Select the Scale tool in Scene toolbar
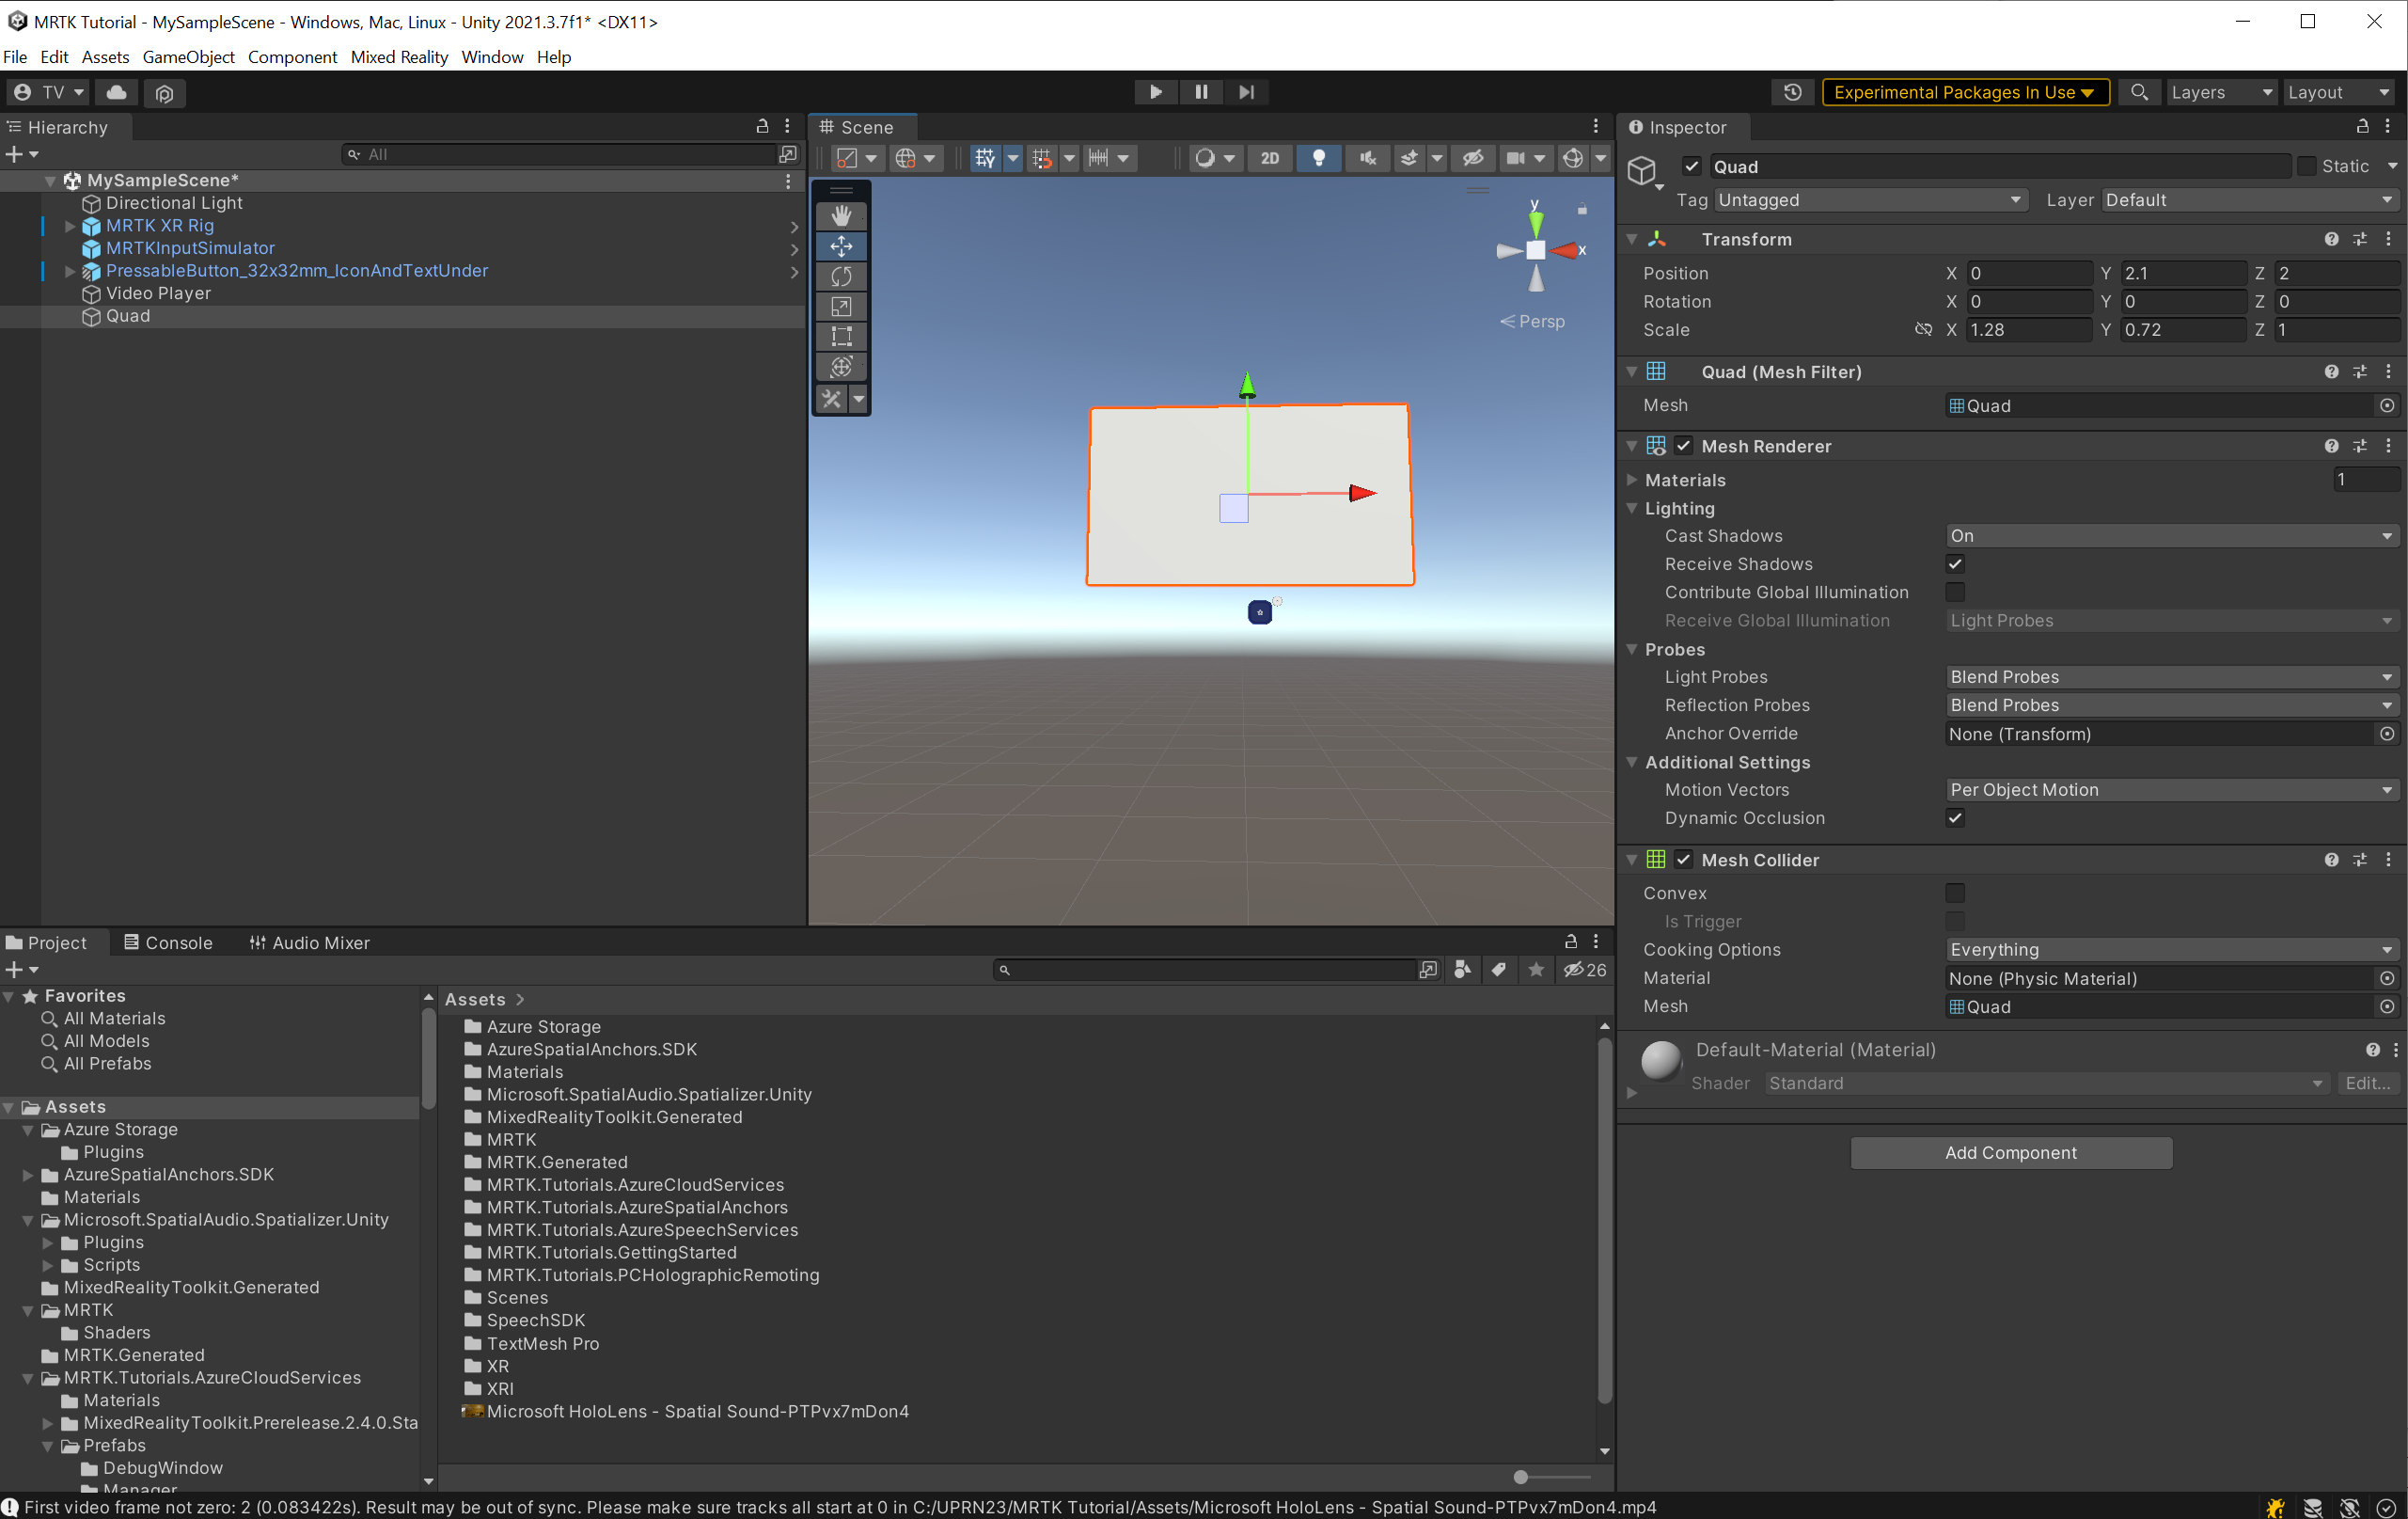 (x=841, y=306)
